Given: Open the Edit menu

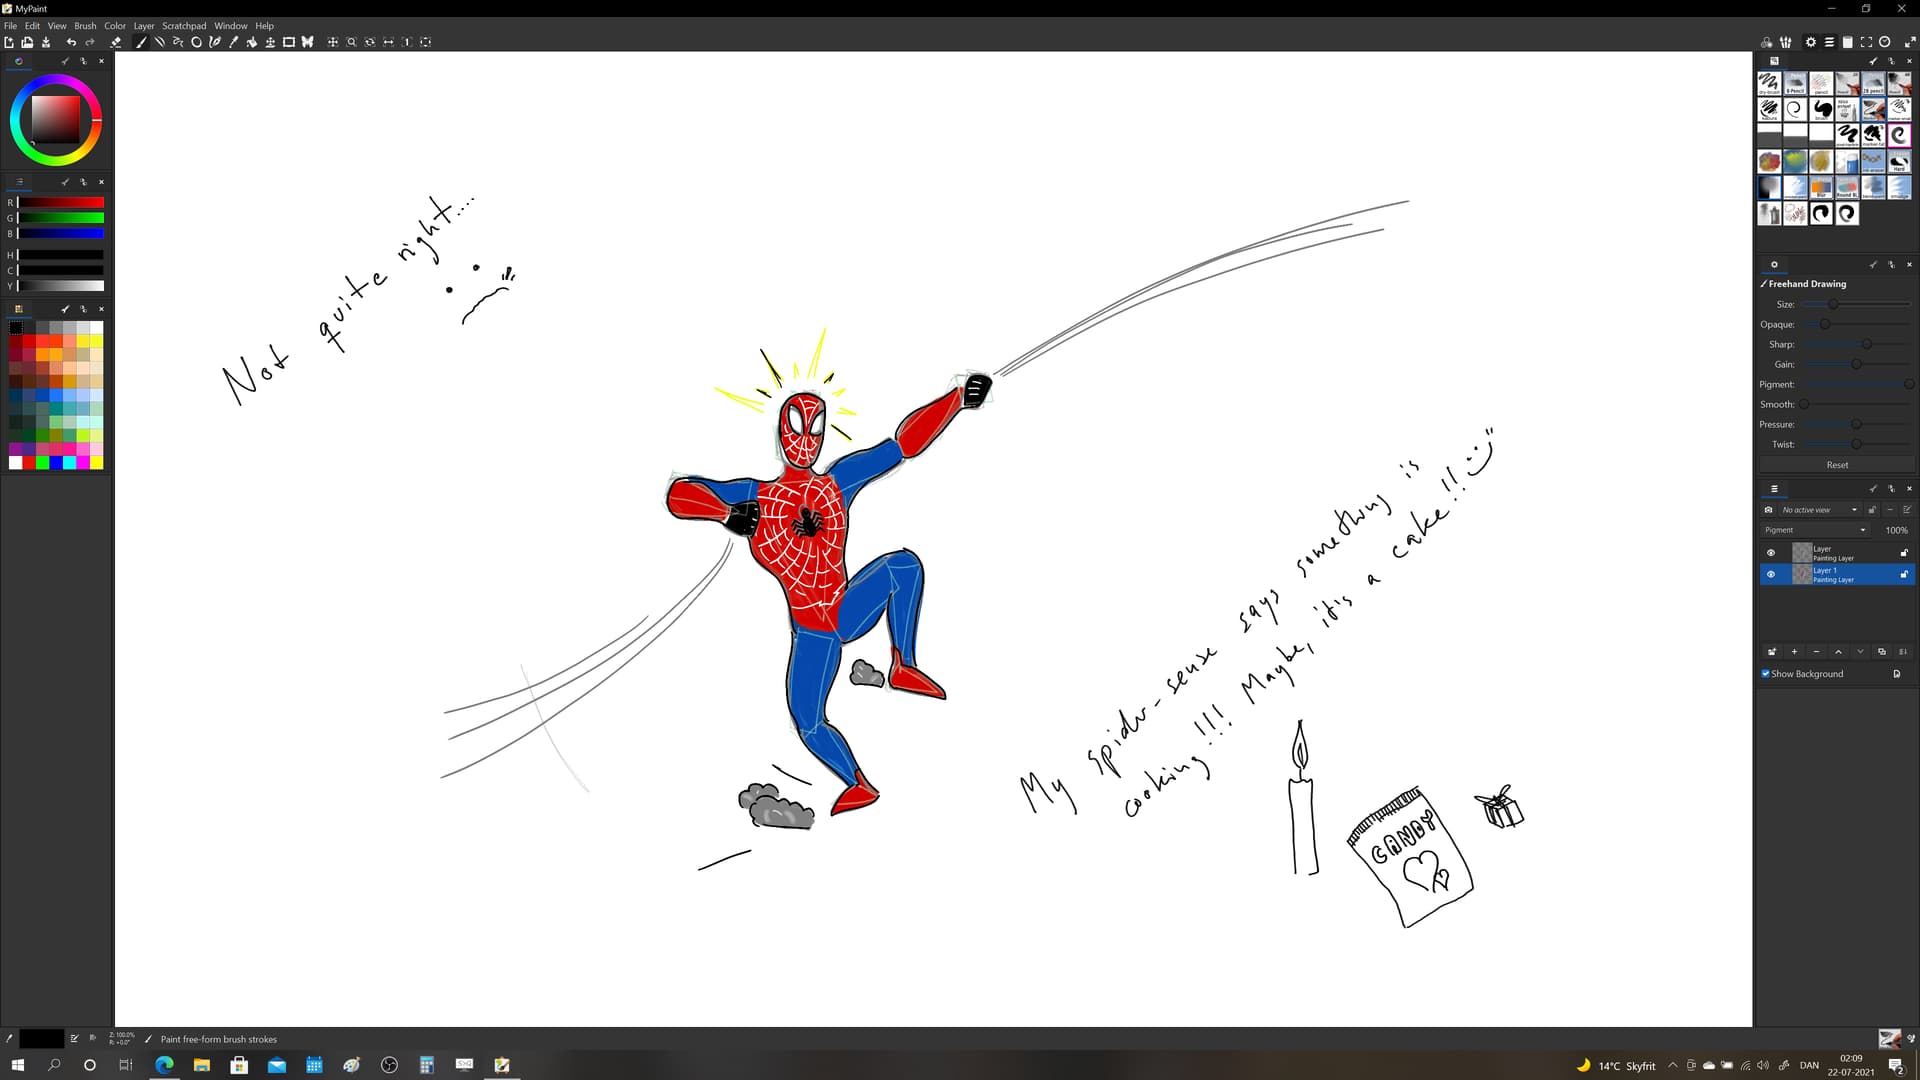Looking at the screenshot, I should click(x=32, y=26).
